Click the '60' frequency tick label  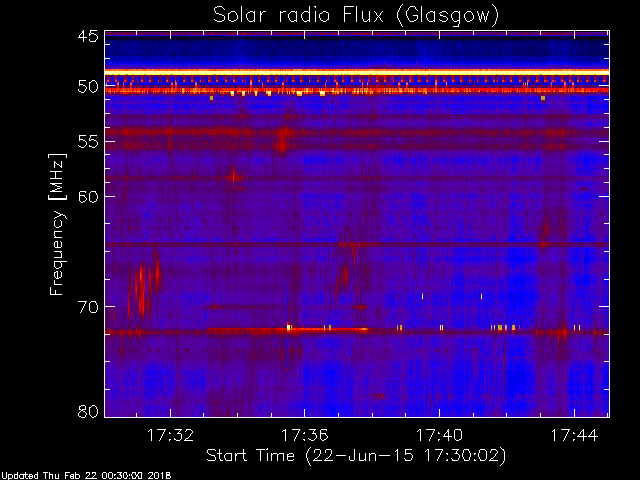[x=89, y=197]
